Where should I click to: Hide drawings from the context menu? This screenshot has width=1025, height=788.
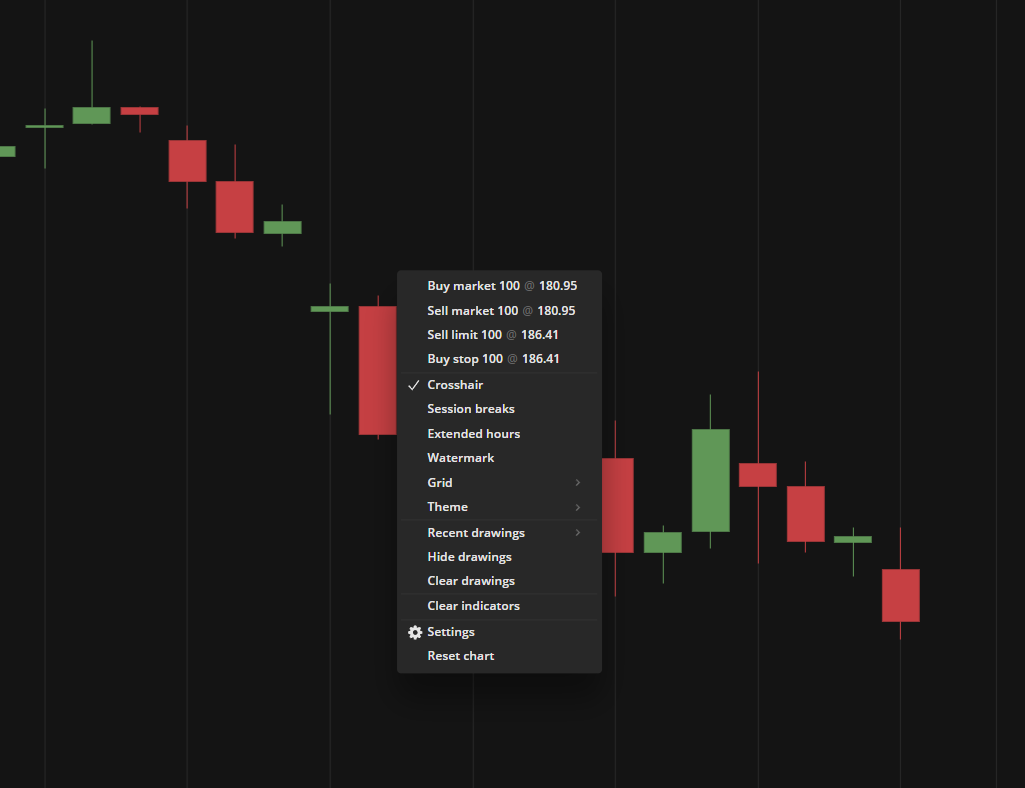[x=499, y=557]
